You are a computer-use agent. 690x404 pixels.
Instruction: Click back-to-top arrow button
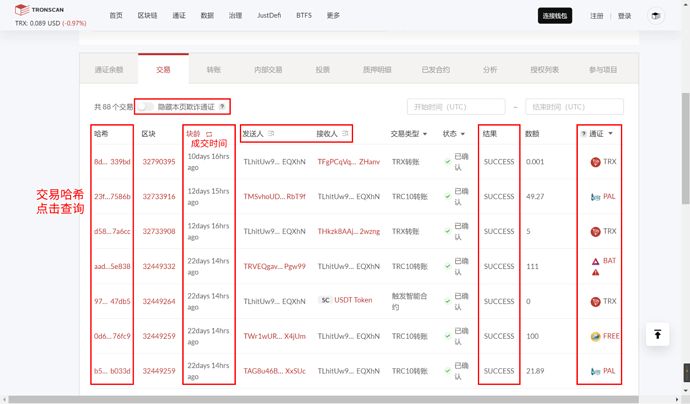657,334
